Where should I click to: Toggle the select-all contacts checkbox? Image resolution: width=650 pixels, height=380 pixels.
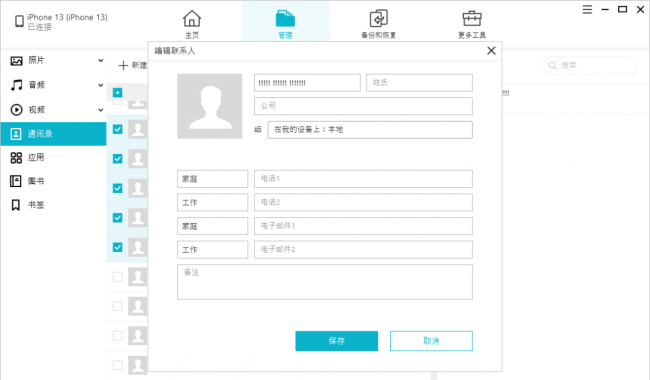(x=118, y=92)
